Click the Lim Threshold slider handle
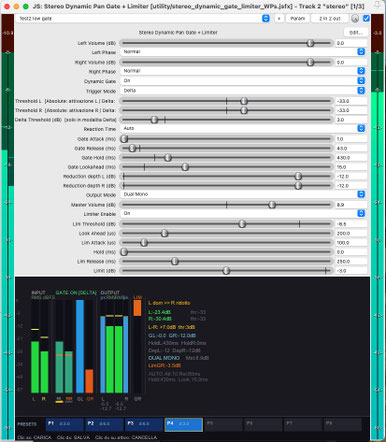 [242, 224]
